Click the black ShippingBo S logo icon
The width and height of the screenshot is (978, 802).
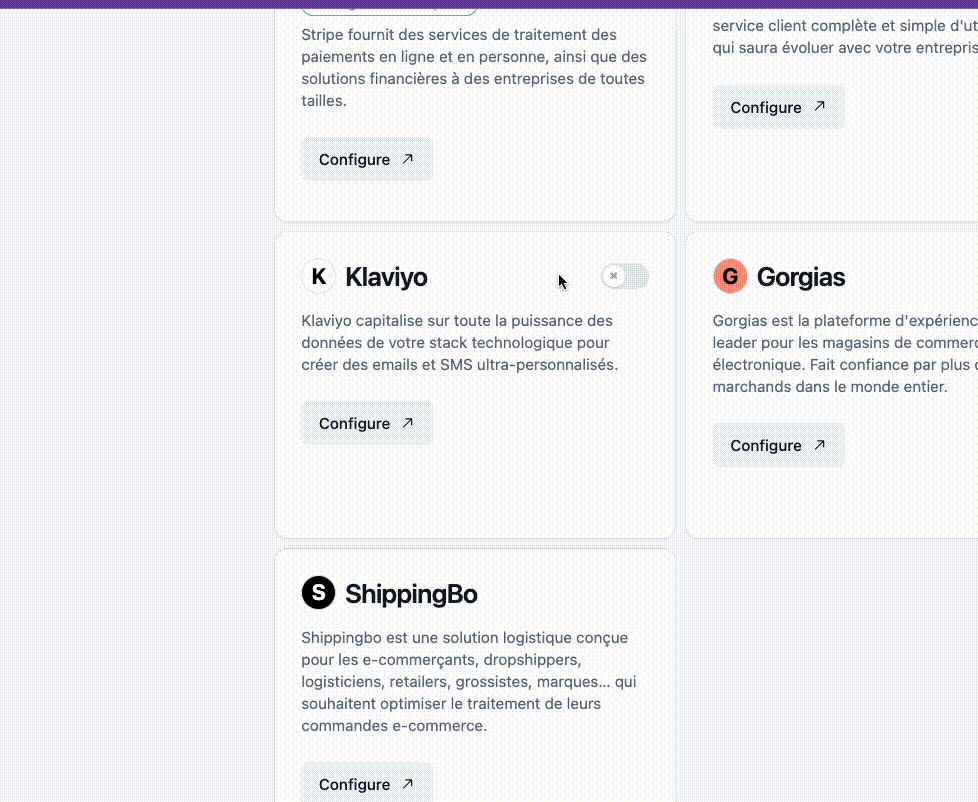tap(319, 592)
